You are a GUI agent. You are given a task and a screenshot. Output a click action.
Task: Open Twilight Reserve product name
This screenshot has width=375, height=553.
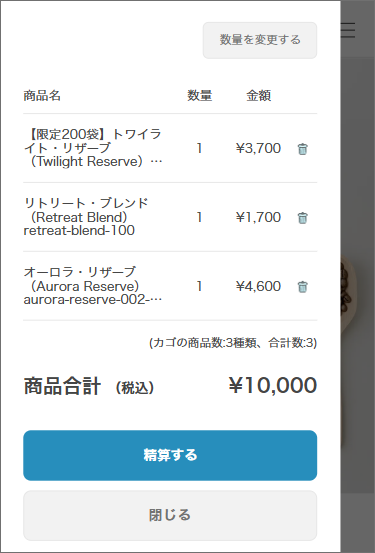(x=93, y=148)
